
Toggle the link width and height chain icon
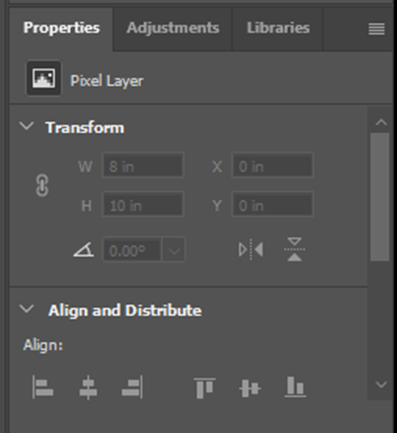point(42,185)
